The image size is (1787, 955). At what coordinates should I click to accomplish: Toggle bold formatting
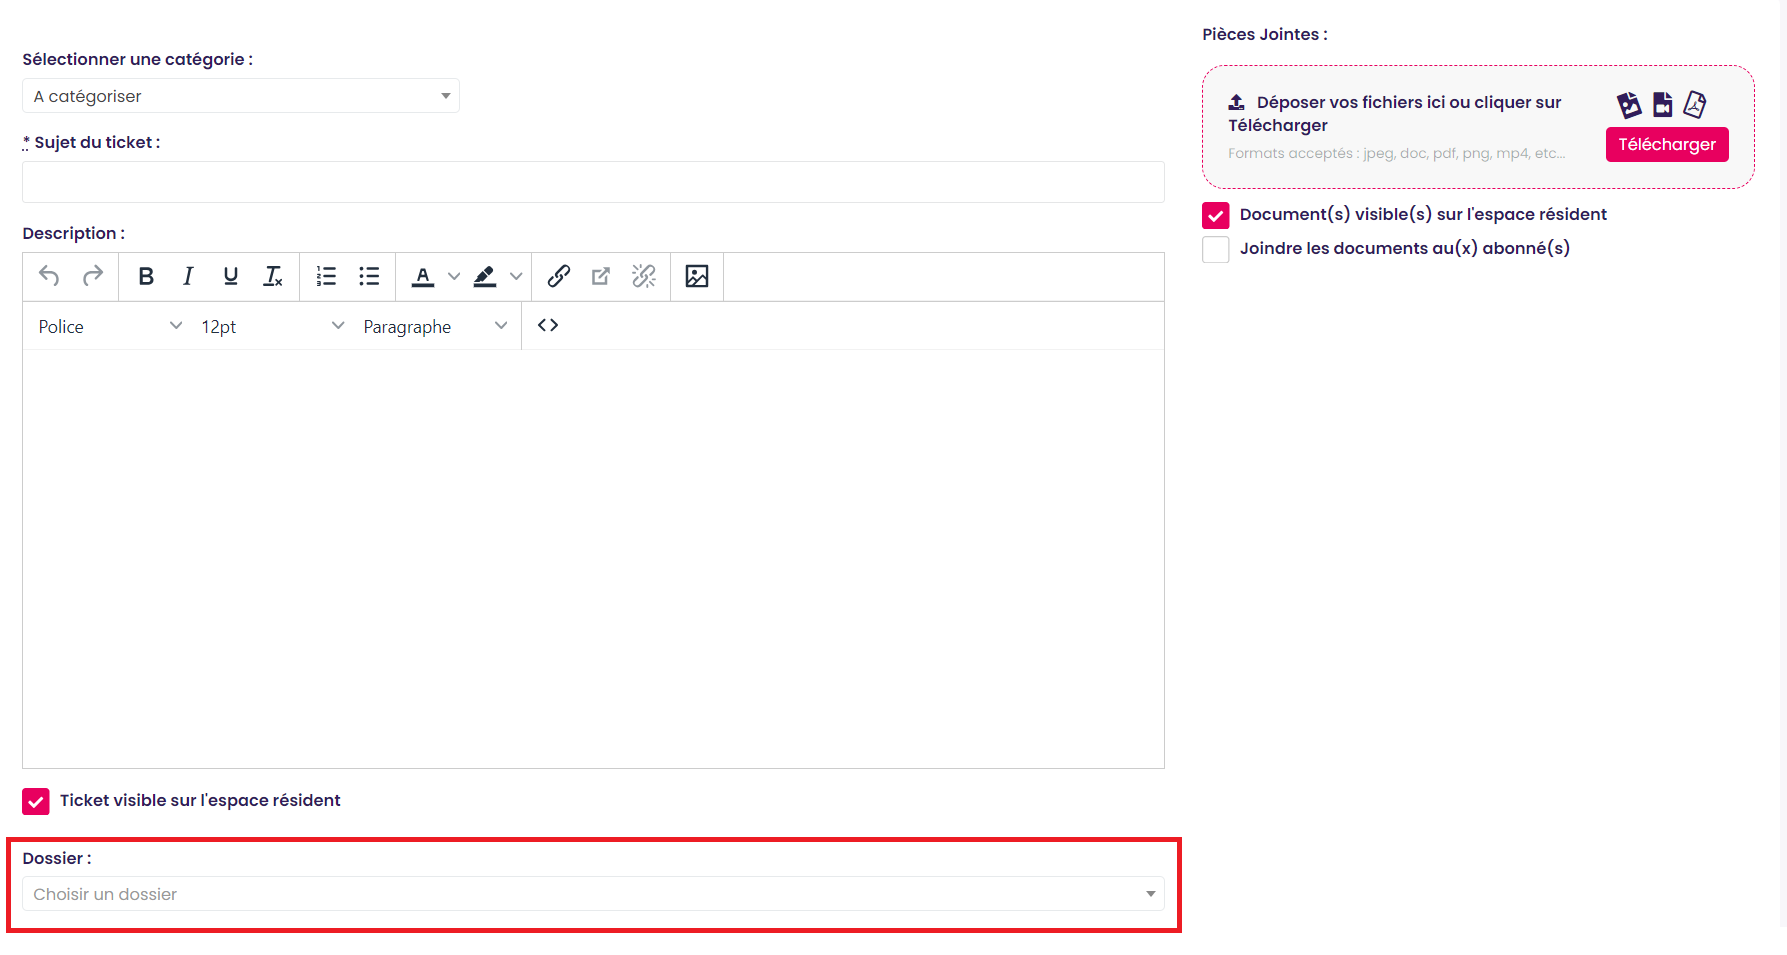tap(146, 276)
